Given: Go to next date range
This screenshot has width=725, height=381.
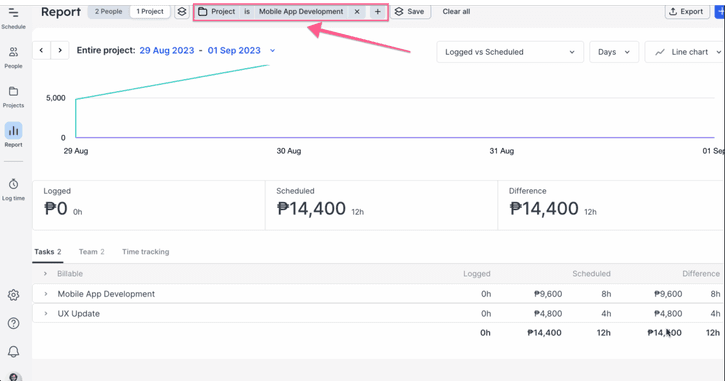Looking at the screenshot, I should click(60, 50).
